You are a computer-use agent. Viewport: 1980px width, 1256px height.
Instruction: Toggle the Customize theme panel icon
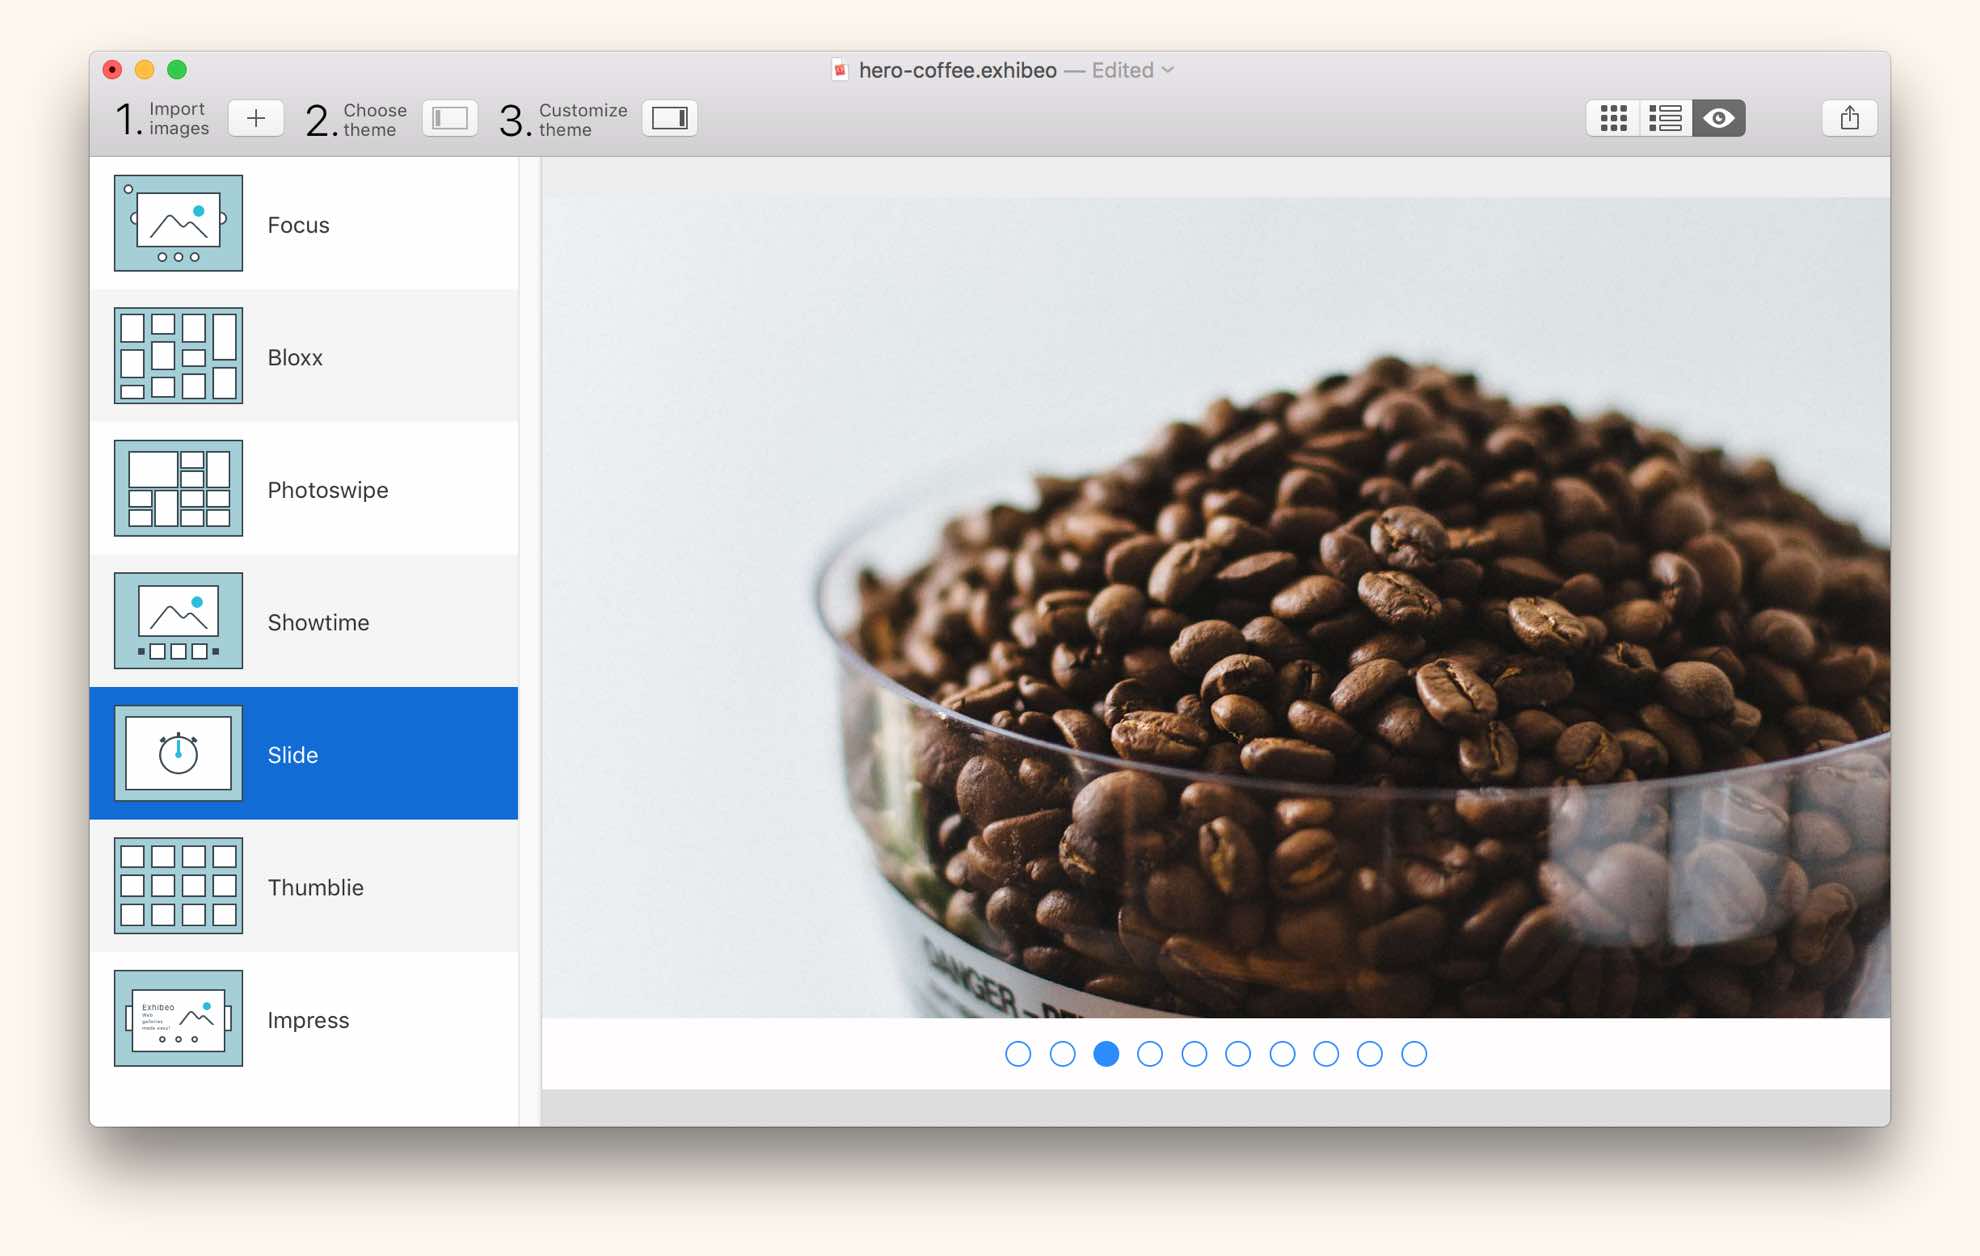[669, 118]
